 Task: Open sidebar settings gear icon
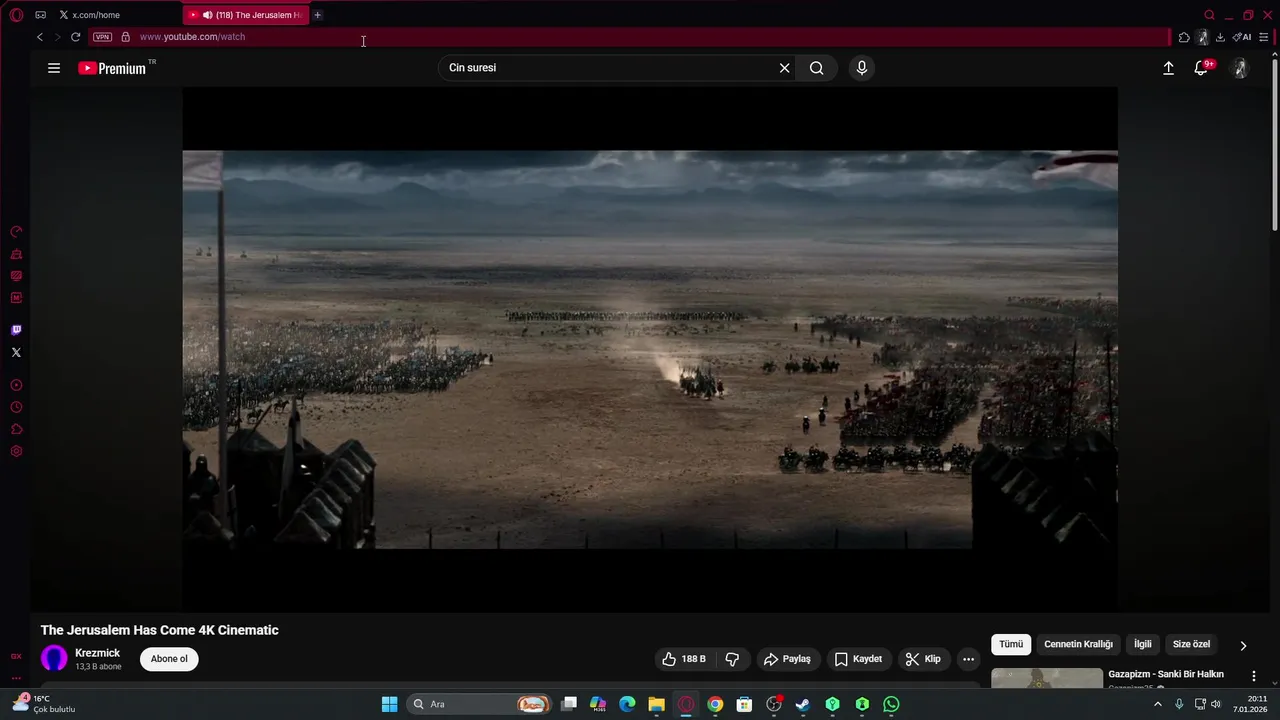(16, 451)
